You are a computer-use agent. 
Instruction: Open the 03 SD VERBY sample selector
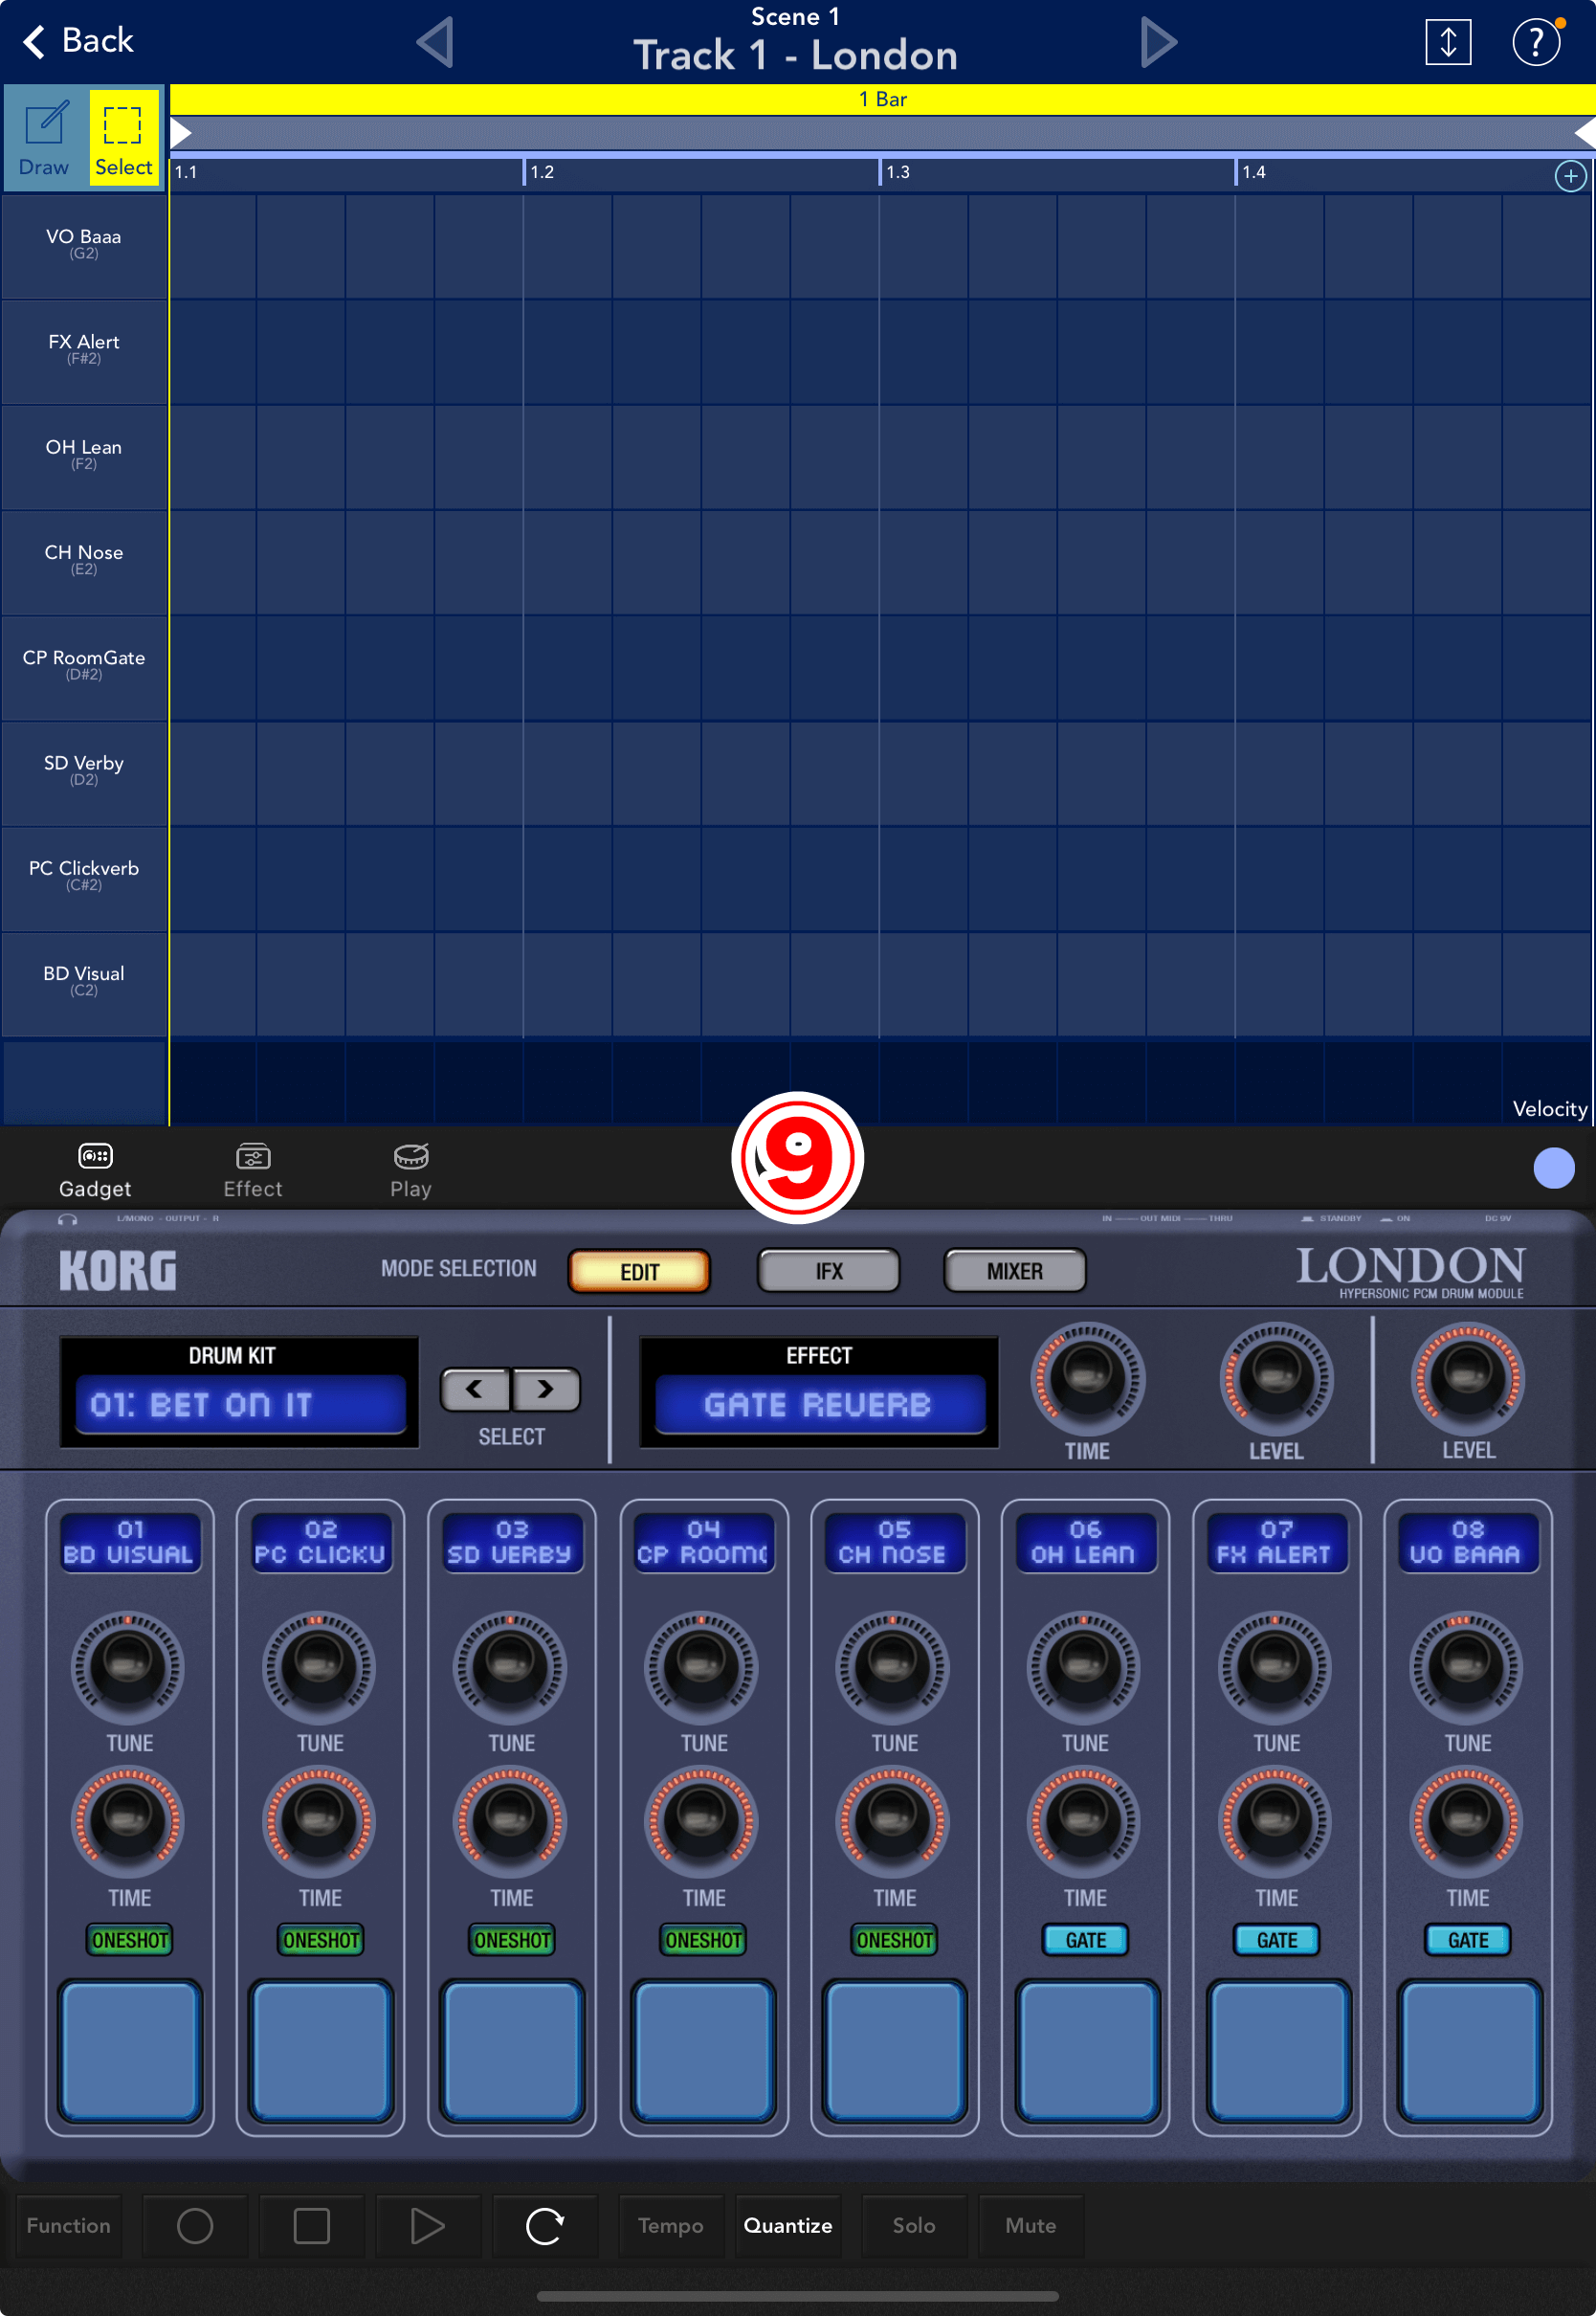pyautogui.click(x=511, y=1543)
